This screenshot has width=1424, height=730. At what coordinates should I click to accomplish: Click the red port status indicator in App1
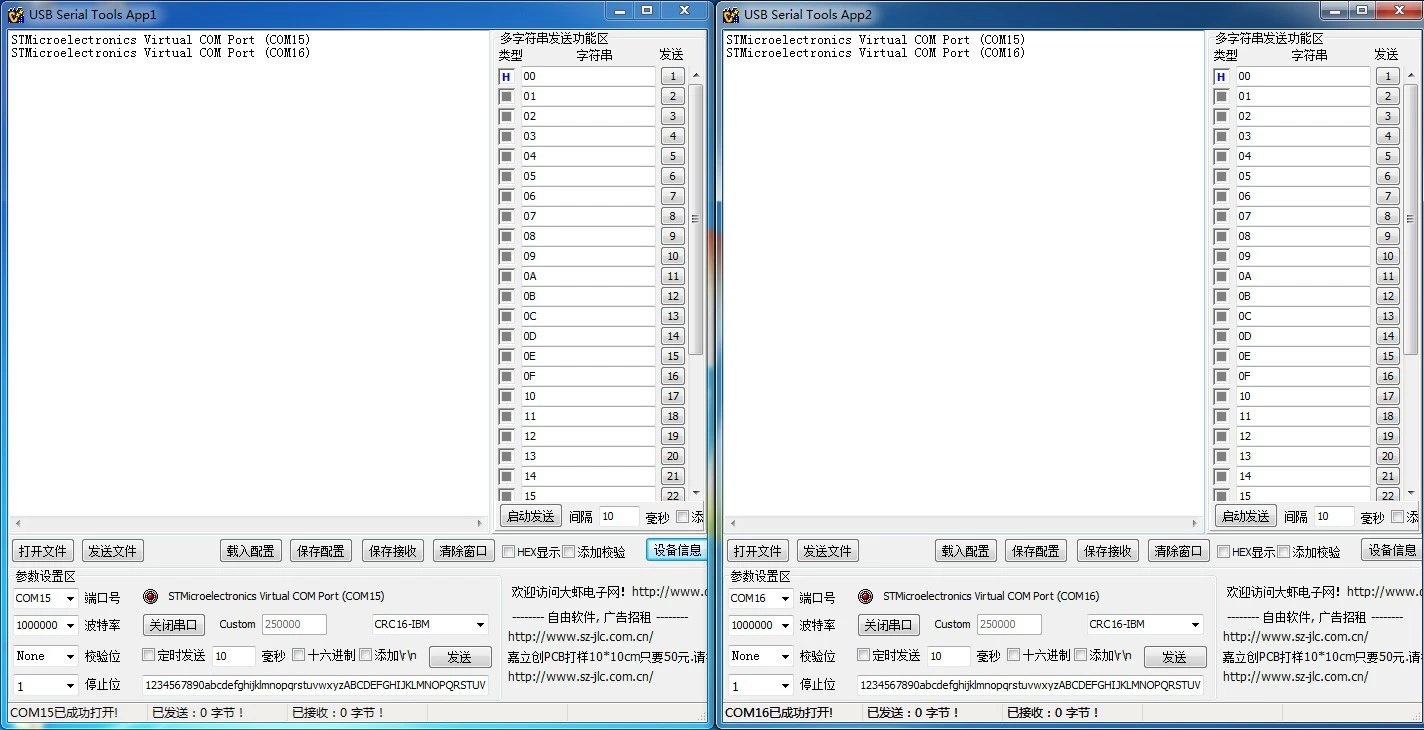point(150,596)
